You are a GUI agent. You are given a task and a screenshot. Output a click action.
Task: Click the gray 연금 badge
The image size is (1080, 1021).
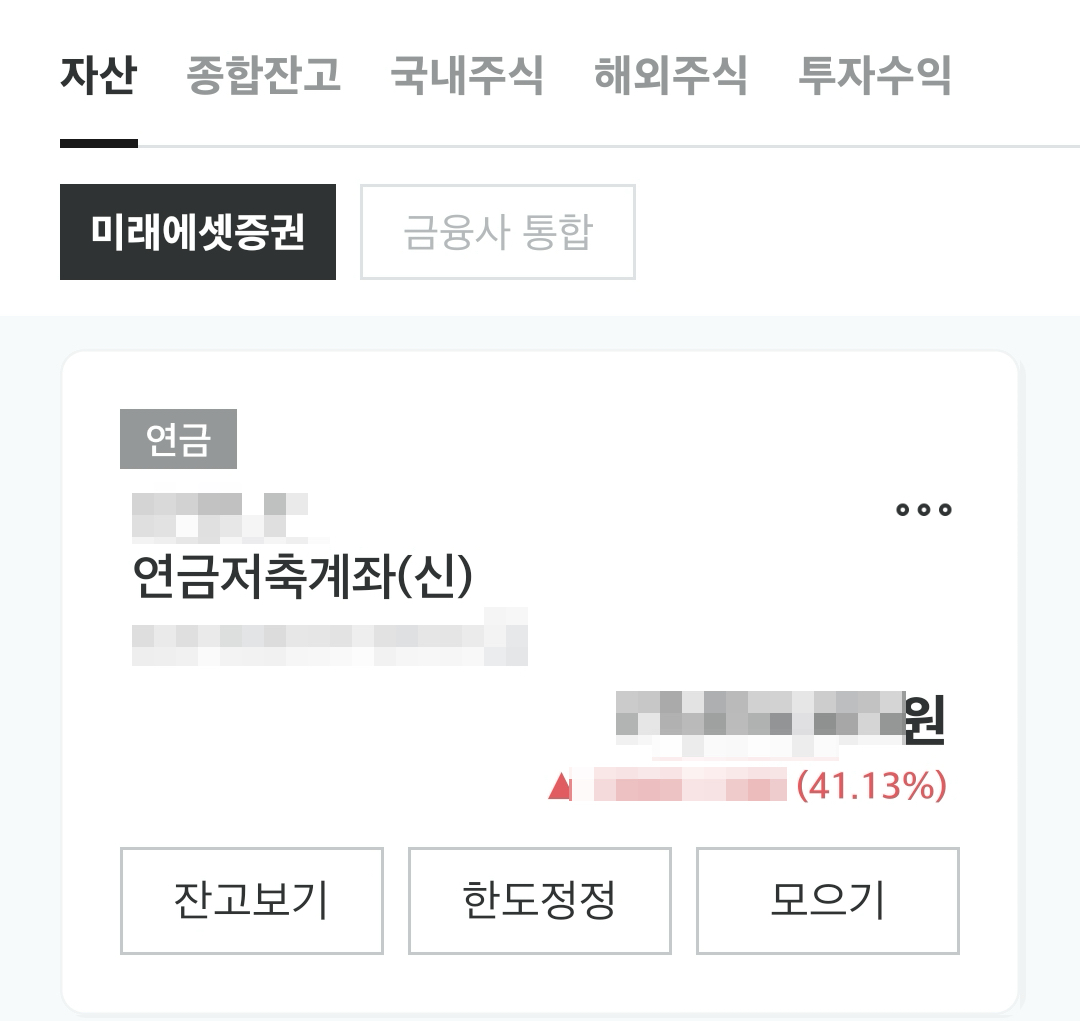[178, 439]
